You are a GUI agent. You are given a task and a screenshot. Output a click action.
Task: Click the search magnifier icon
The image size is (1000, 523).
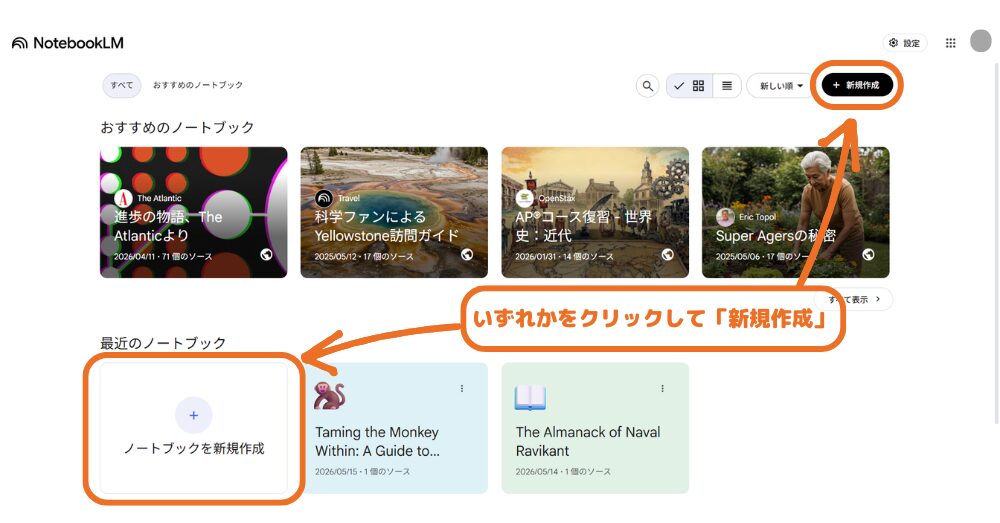[x=647, y=85]
